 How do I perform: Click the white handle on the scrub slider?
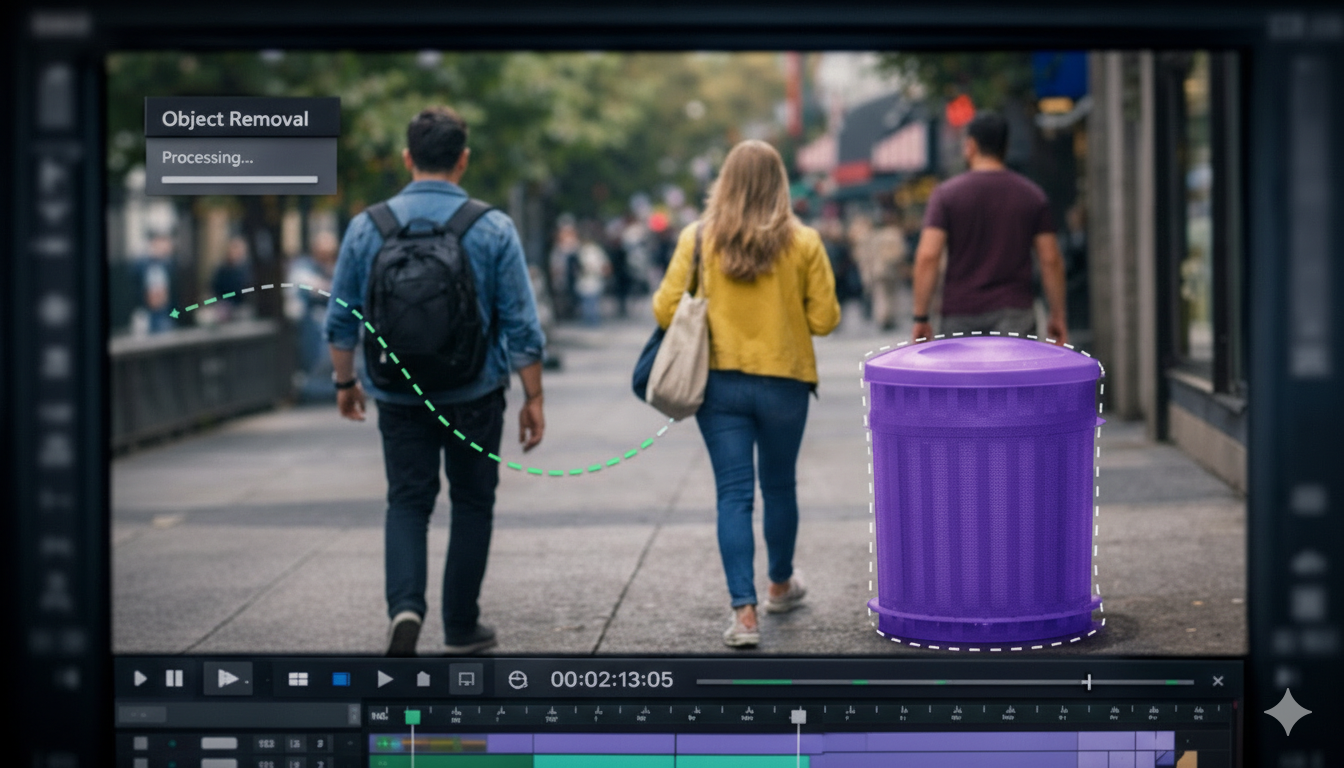[x=1088, y=682]
